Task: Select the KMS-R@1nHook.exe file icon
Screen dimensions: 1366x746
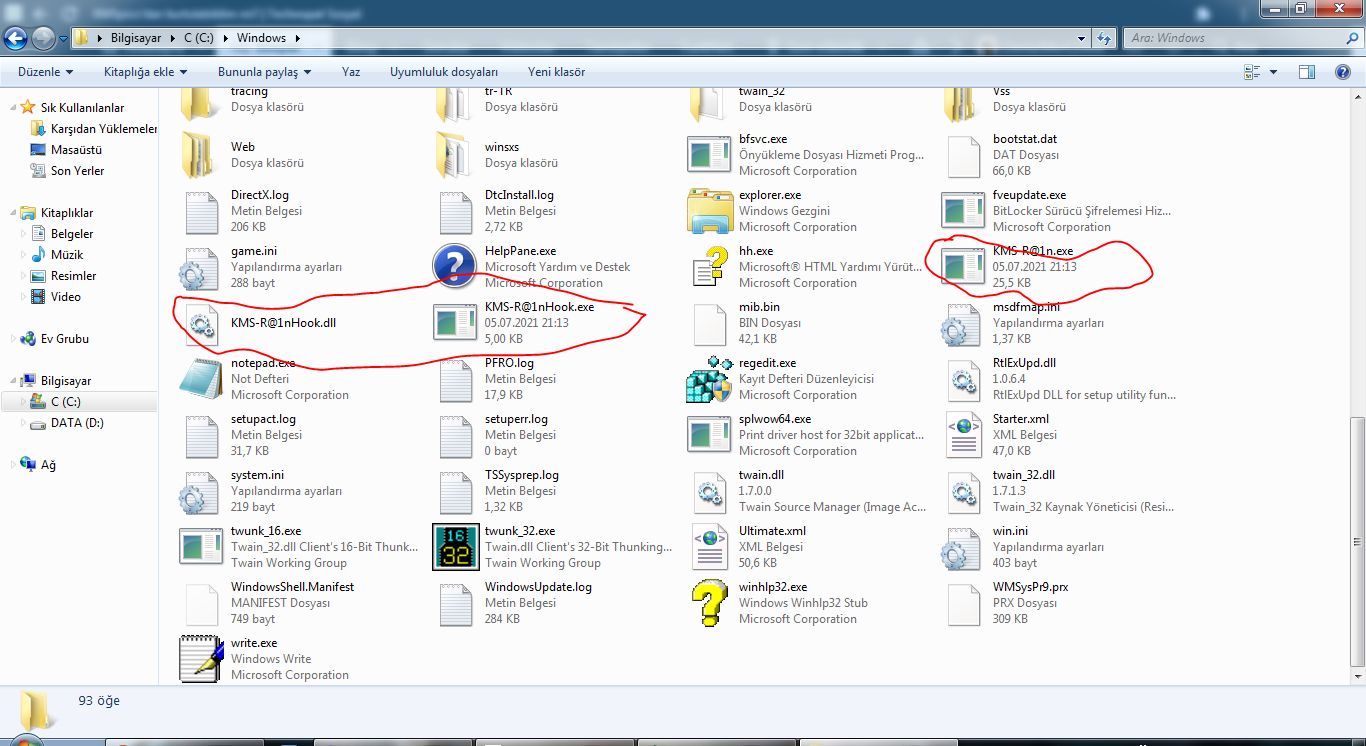Action: 455,323
